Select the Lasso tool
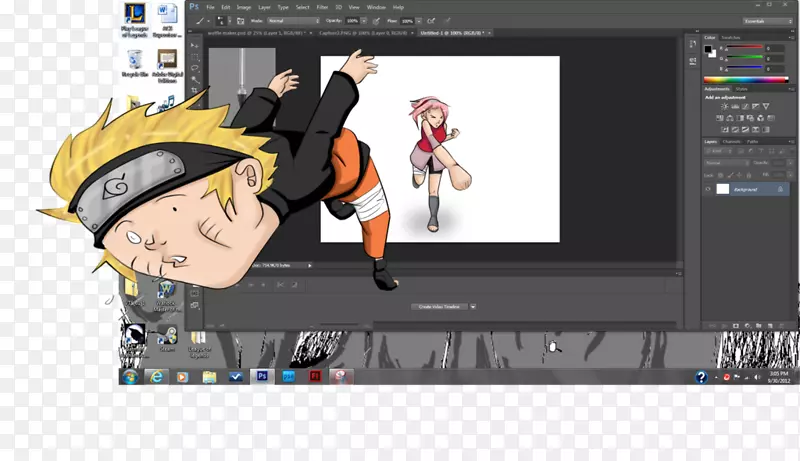 (196, 69)
